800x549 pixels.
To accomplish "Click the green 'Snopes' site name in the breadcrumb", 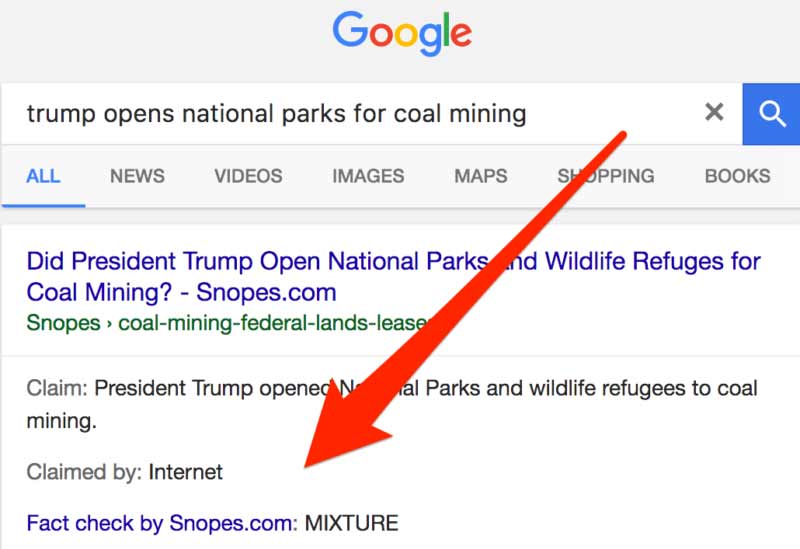I will tap(63, 323).
